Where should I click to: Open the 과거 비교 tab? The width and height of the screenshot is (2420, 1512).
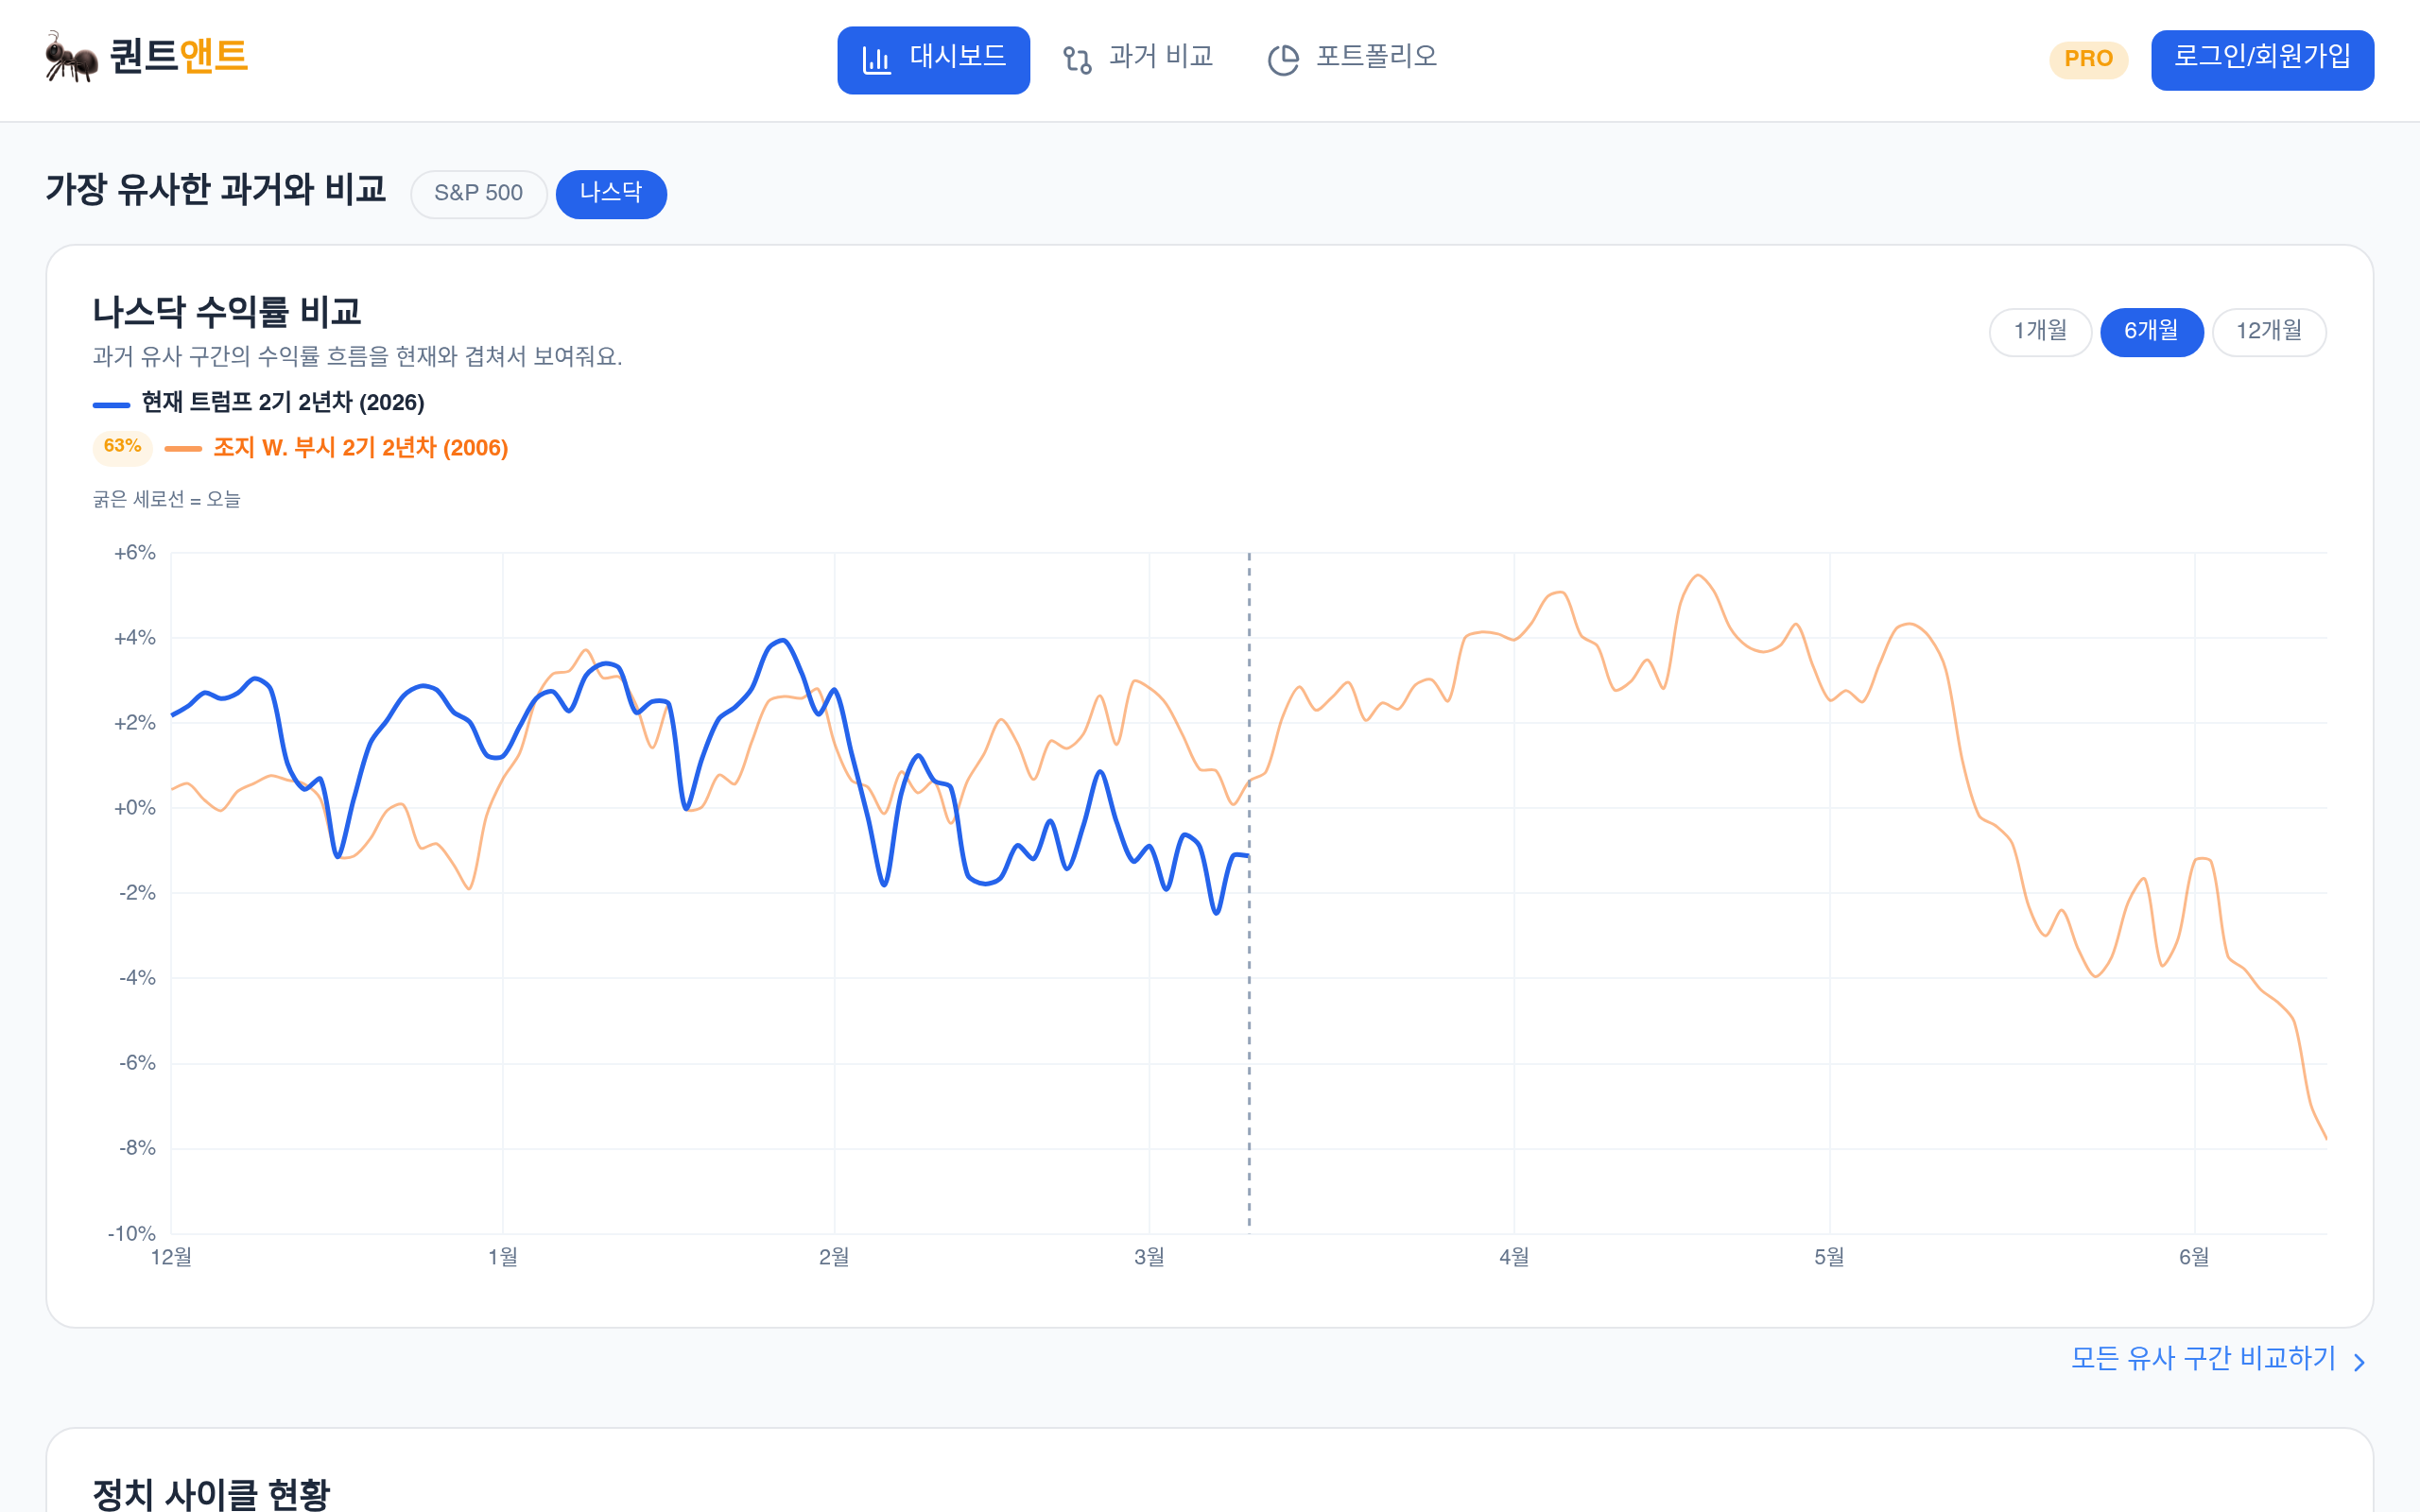pyautogui.click(x=1138, y=59)
